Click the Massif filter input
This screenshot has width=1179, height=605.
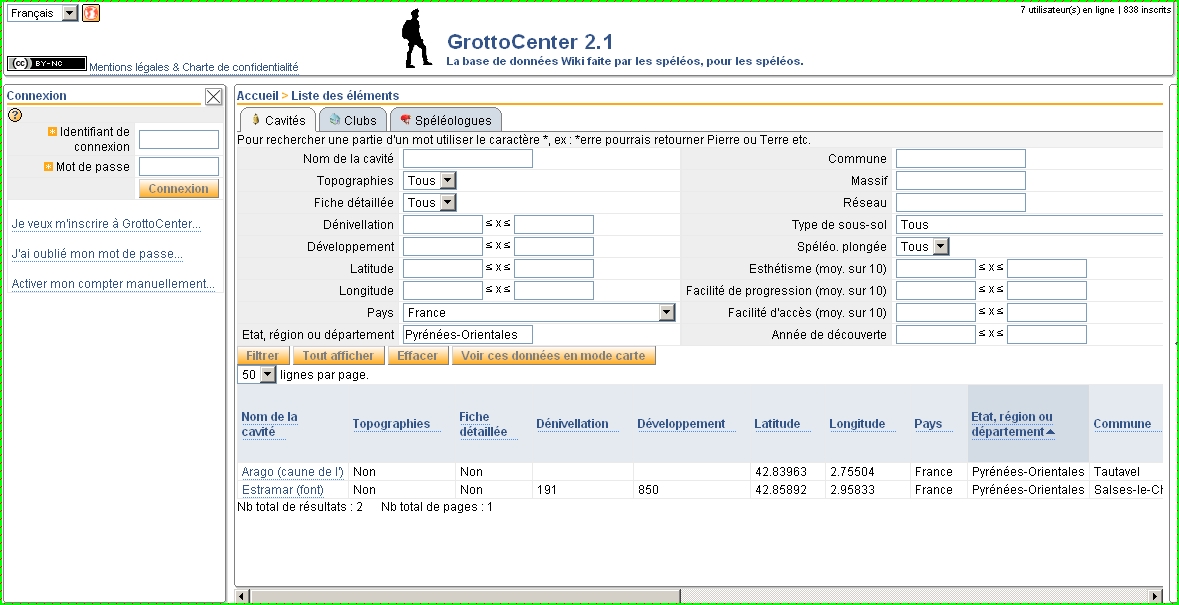tap(961, 180)
